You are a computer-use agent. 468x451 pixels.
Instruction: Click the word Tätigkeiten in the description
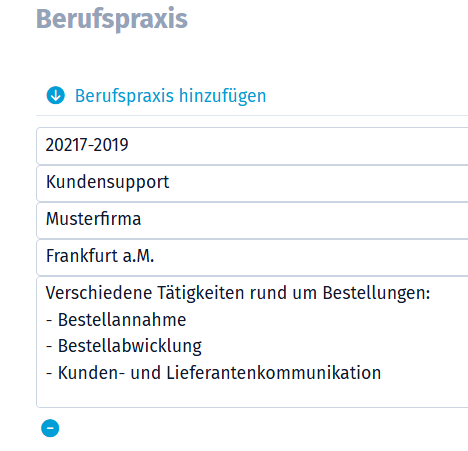coord(201,293)
